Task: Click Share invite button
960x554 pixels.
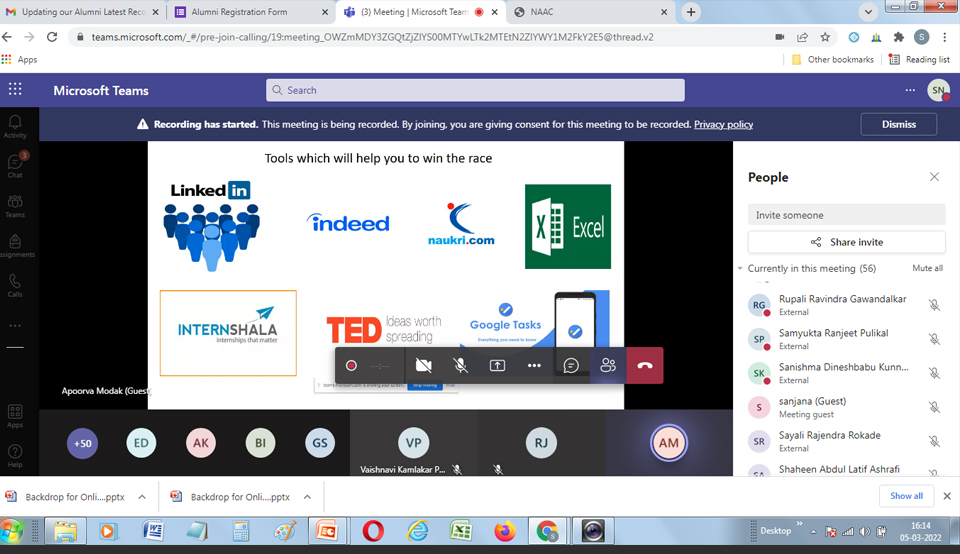Action: [x=846, y=242]
